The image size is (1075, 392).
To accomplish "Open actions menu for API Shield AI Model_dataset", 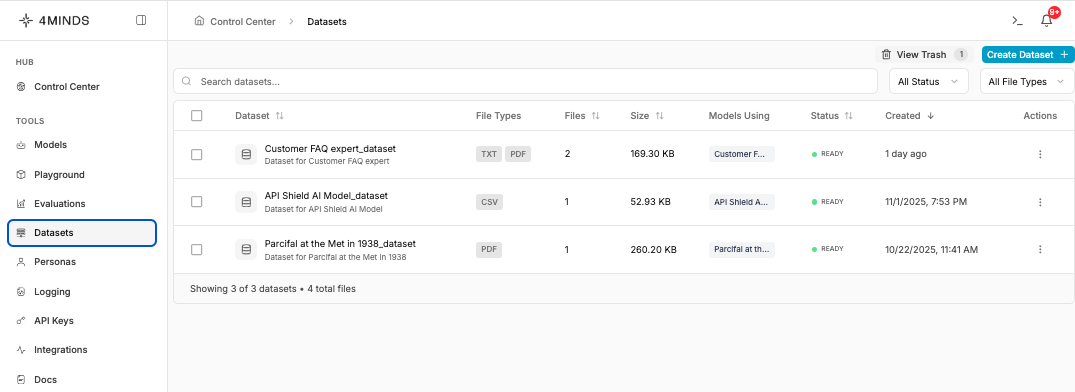I will pos(1040,202).
